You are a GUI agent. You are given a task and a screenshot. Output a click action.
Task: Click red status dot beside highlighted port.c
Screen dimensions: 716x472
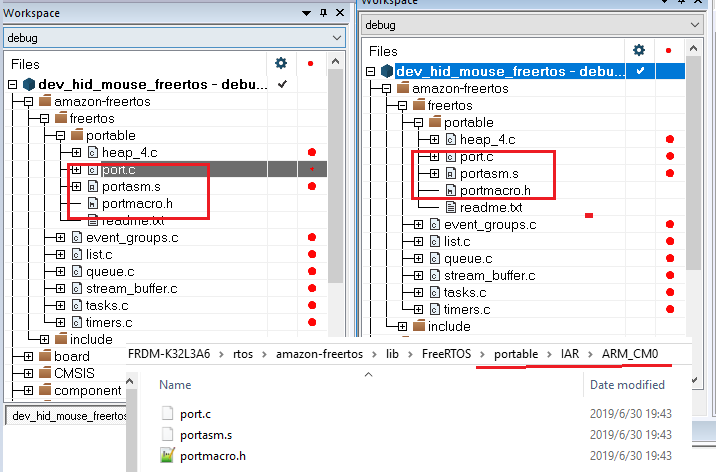(312, 169)
